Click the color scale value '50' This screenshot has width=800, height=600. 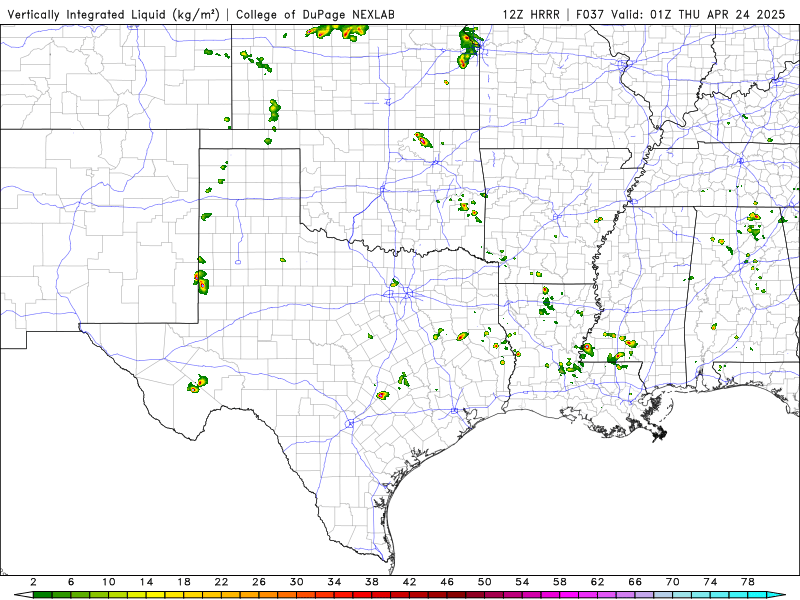coord(485,582)
